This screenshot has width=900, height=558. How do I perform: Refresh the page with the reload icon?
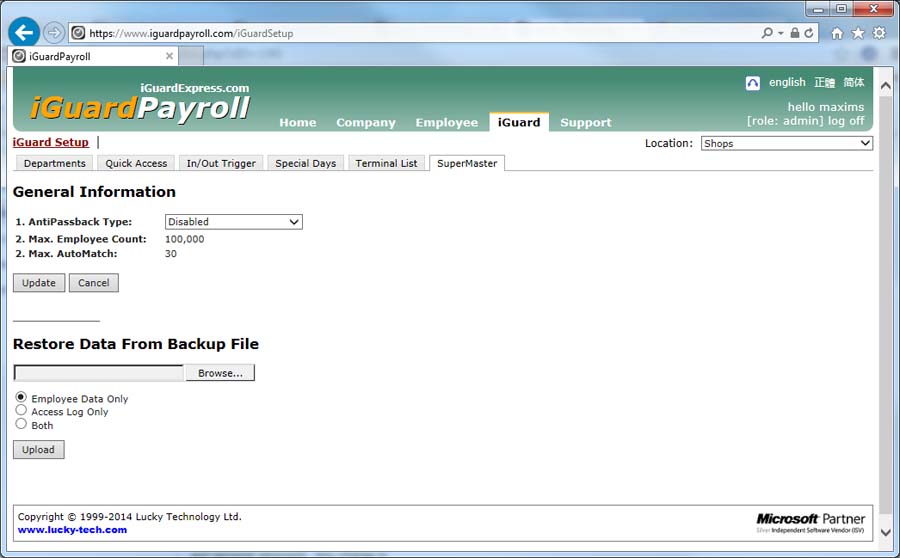tap(809, 33)
